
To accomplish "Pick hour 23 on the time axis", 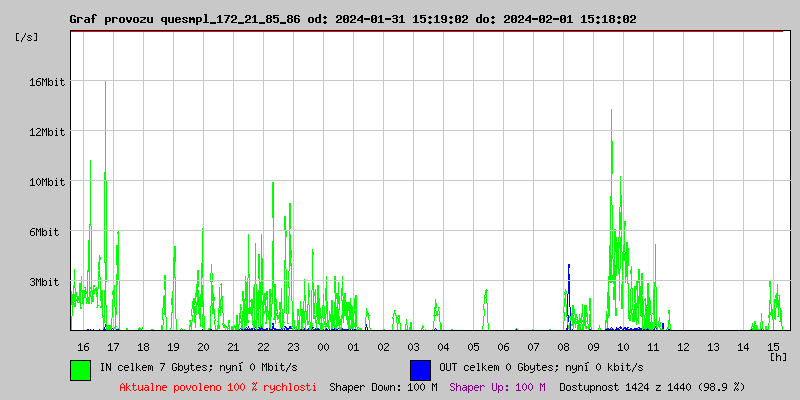I will 293,347.
